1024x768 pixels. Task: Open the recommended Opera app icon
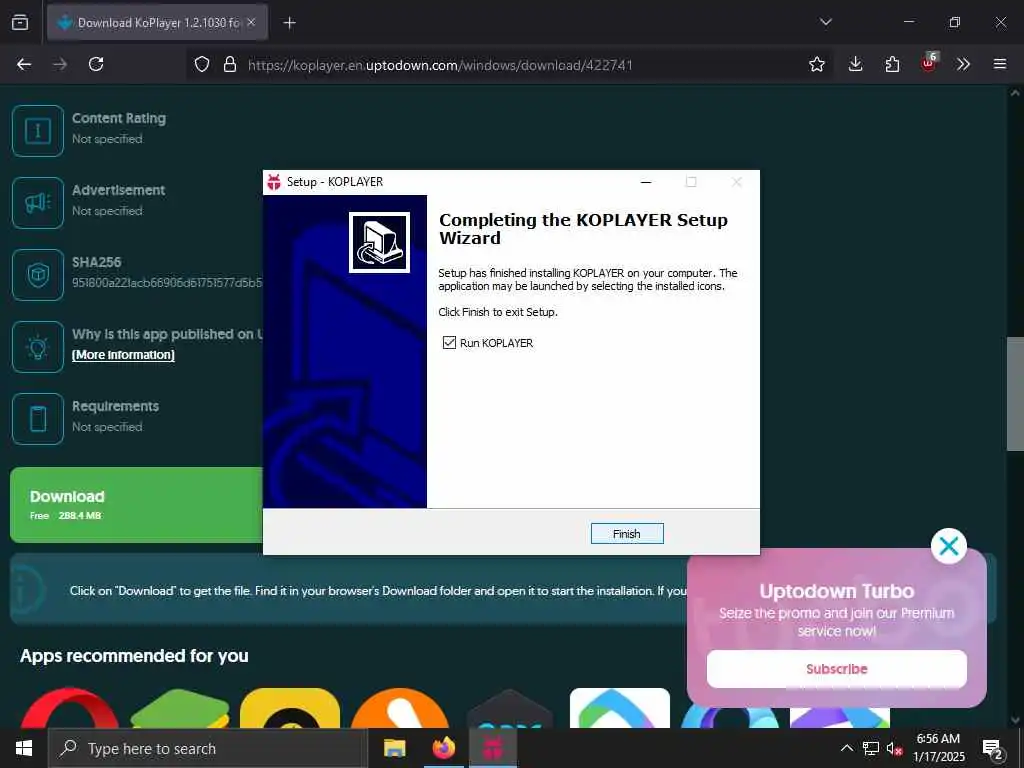pyautogui.click(x=70, y=708)
